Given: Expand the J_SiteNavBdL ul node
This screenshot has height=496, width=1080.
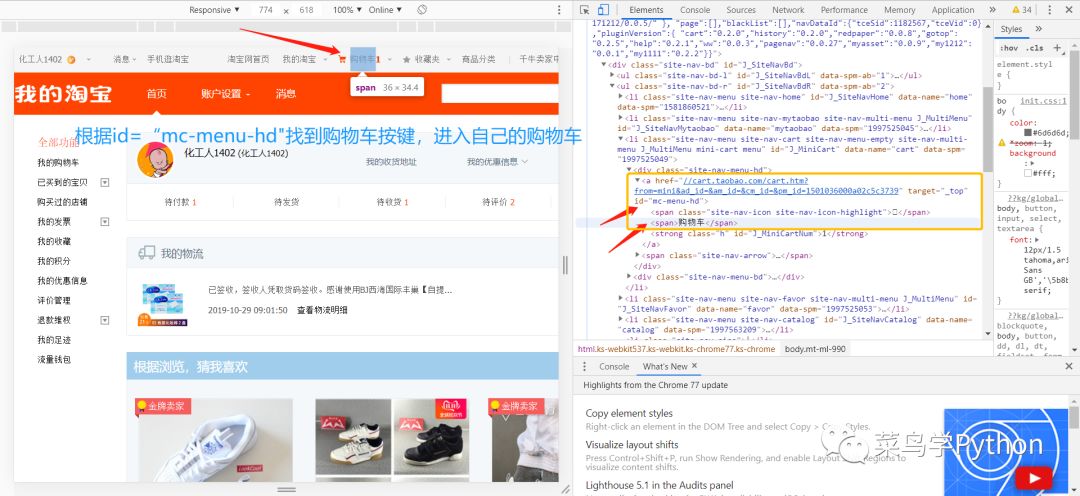Looking at the screenshot, I should coord(613,75).
